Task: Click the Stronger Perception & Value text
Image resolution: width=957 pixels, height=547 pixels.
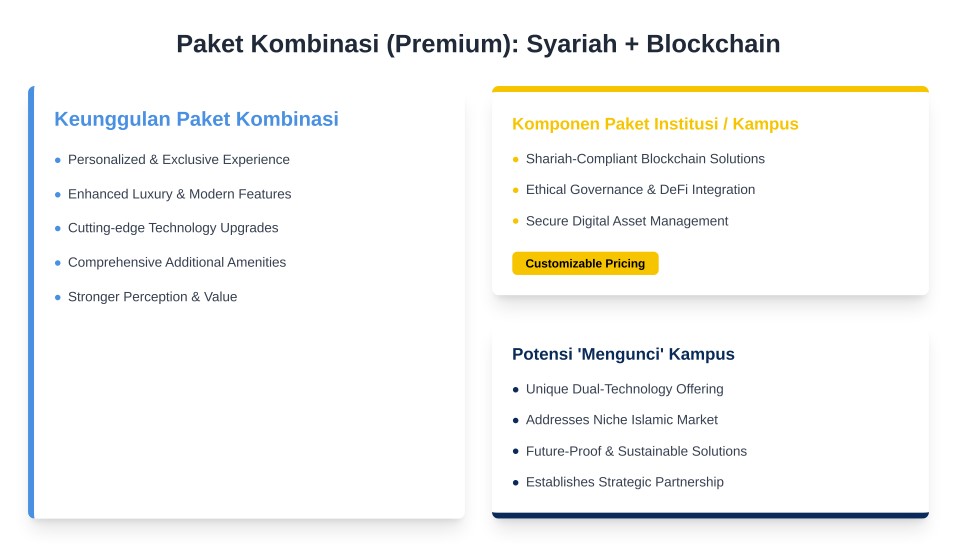Action: click(152, 297)
